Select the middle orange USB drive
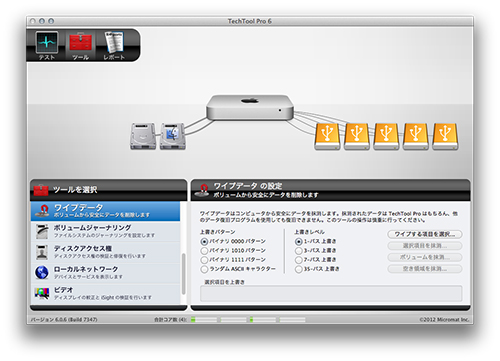Image resolution: width=500 pixels, height=361 pixels. pos(386,136)
